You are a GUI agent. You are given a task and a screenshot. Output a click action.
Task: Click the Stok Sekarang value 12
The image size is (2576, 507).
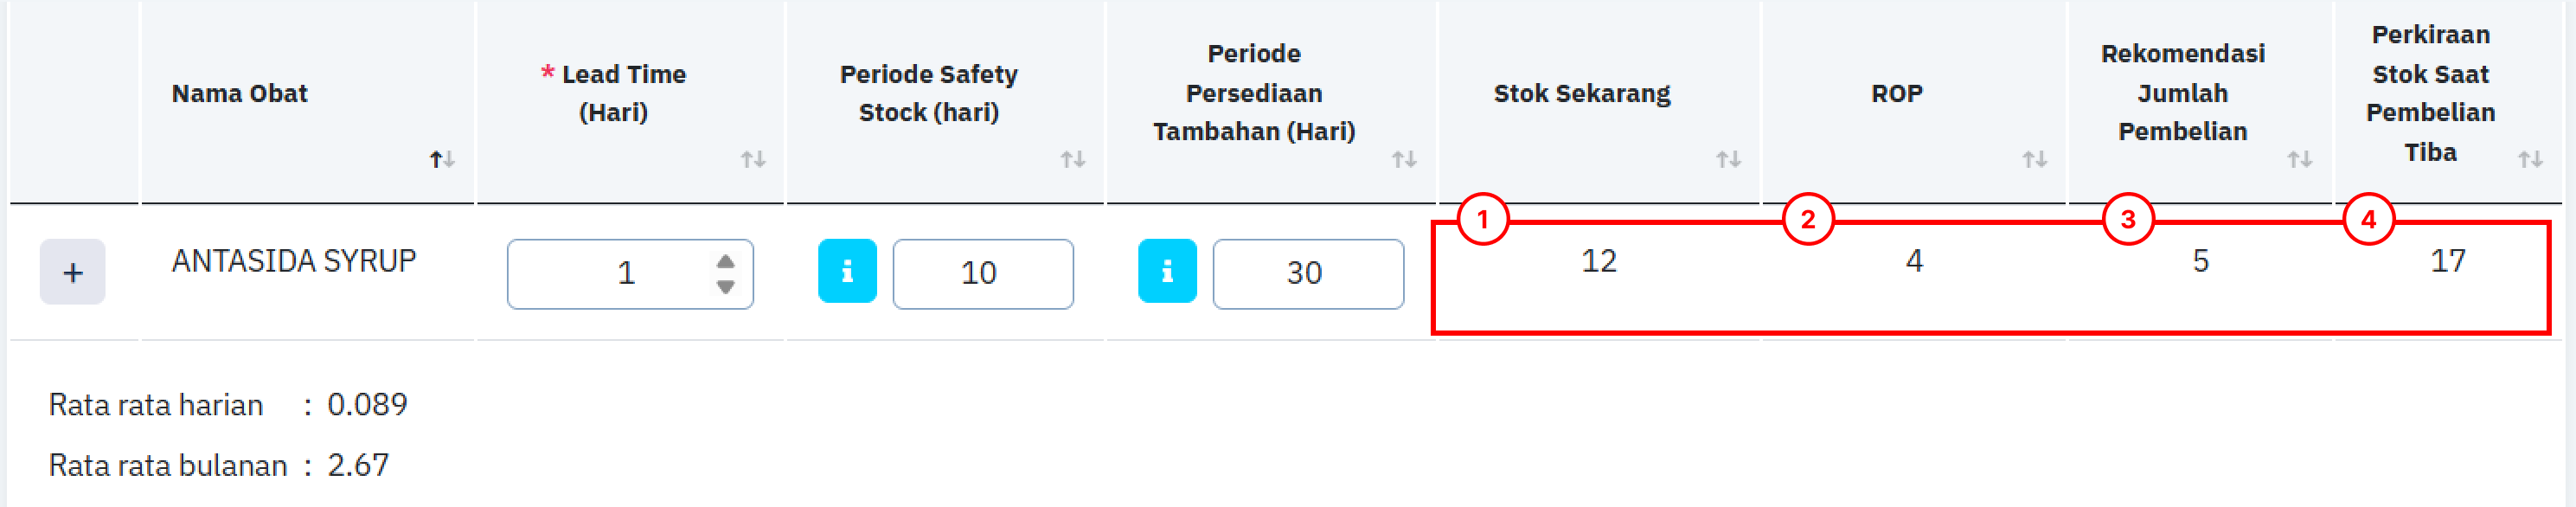click(x=1598, y=261)
